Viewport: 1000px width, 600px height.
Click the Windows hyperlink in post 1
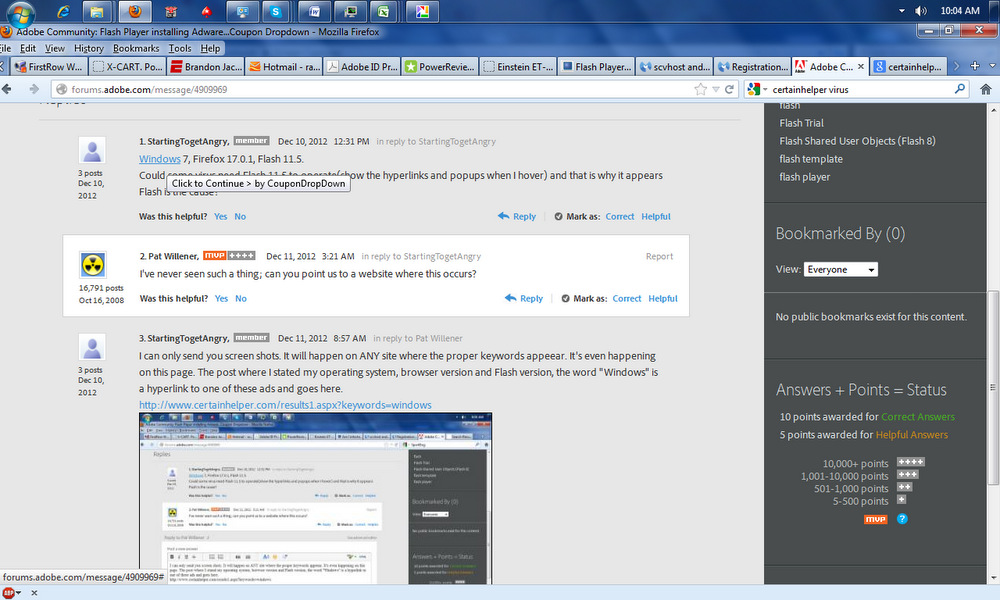(159, 159)
